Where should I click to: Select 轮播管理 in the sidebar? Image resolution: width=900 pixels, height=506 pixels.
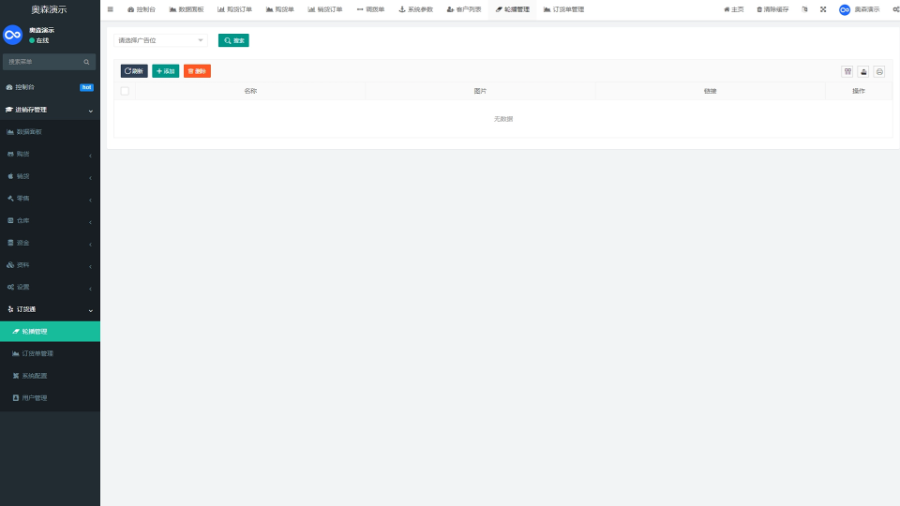pos(50,332)
